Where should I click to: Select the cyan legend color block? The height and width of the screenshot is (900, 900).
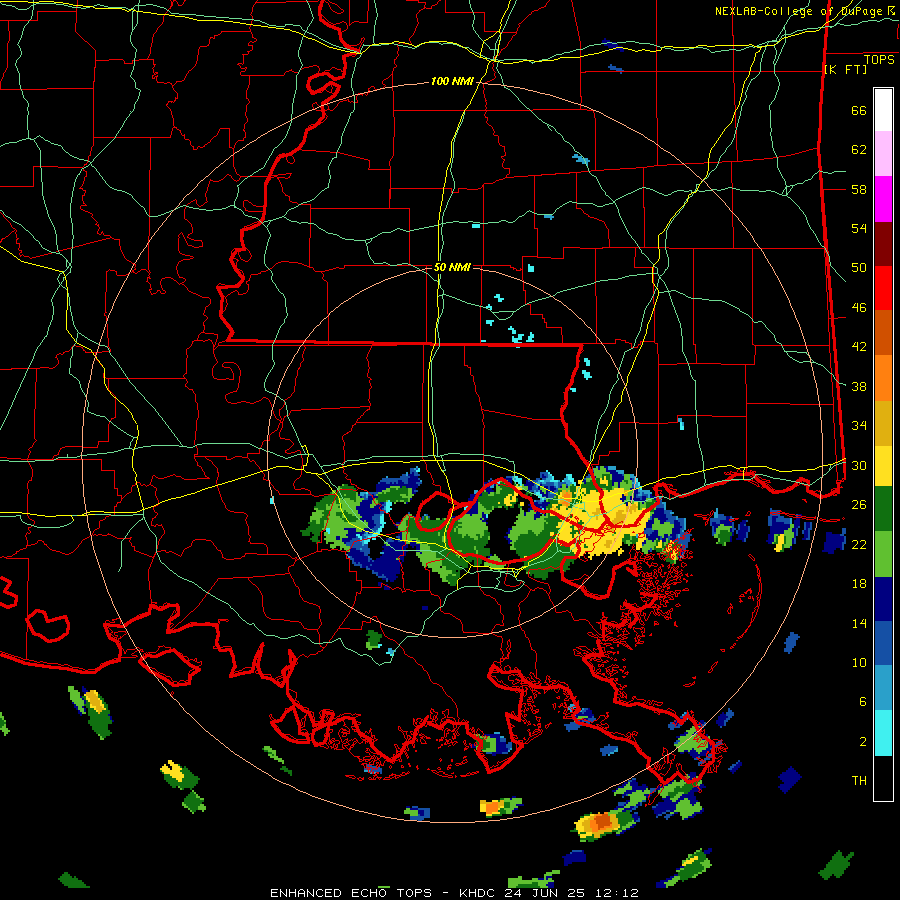tap(883, 733)
